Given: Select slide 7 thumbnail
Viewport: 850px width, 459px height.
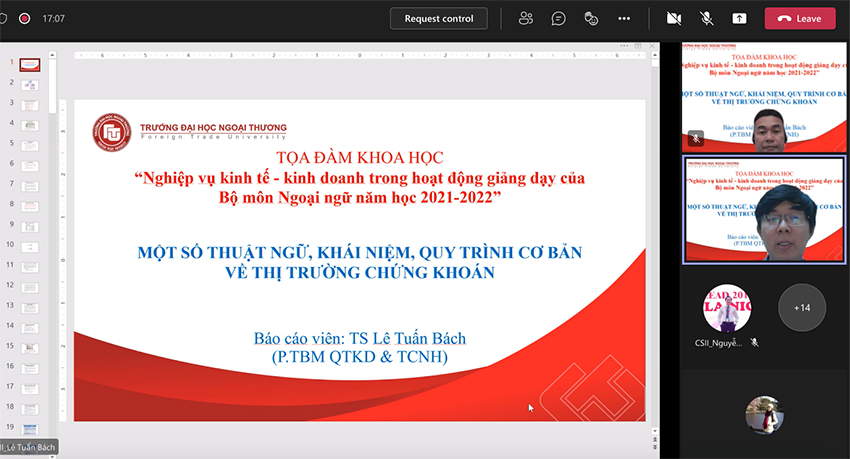Looking at the screenshot, I should coord(30,186).
